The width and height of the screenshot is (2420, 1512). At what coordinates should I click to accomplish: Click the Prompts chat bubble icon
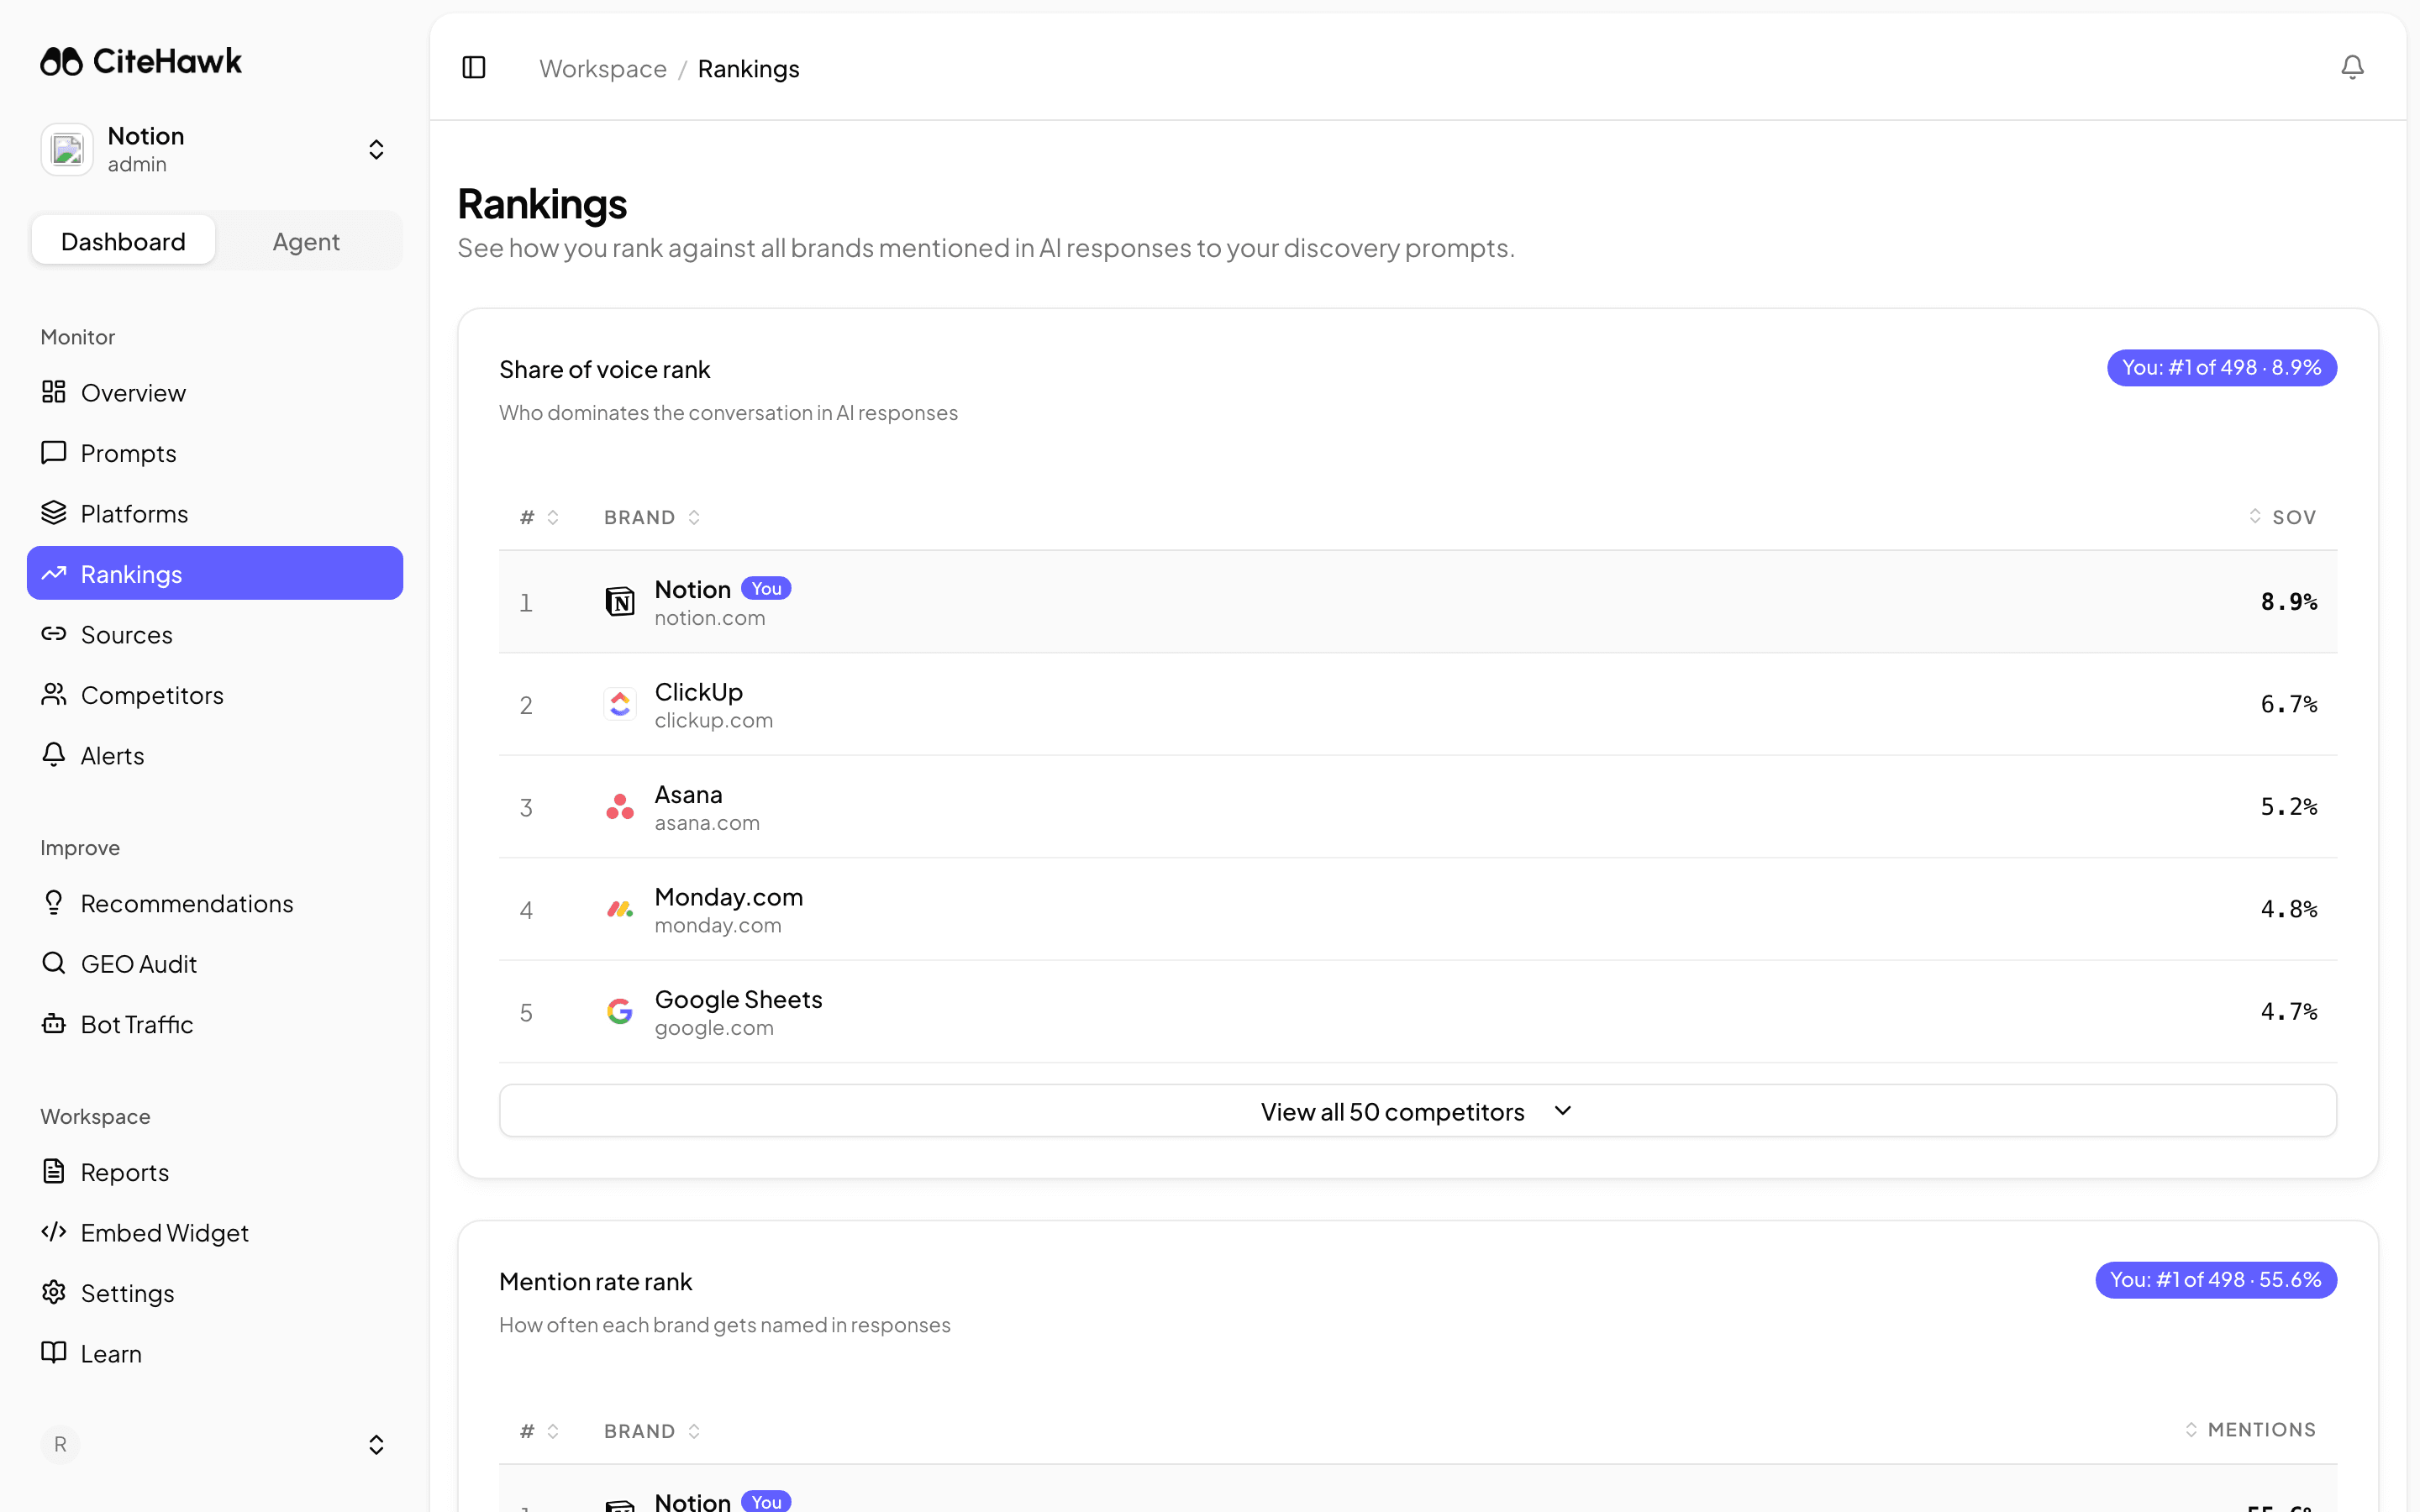pos(54,452)
